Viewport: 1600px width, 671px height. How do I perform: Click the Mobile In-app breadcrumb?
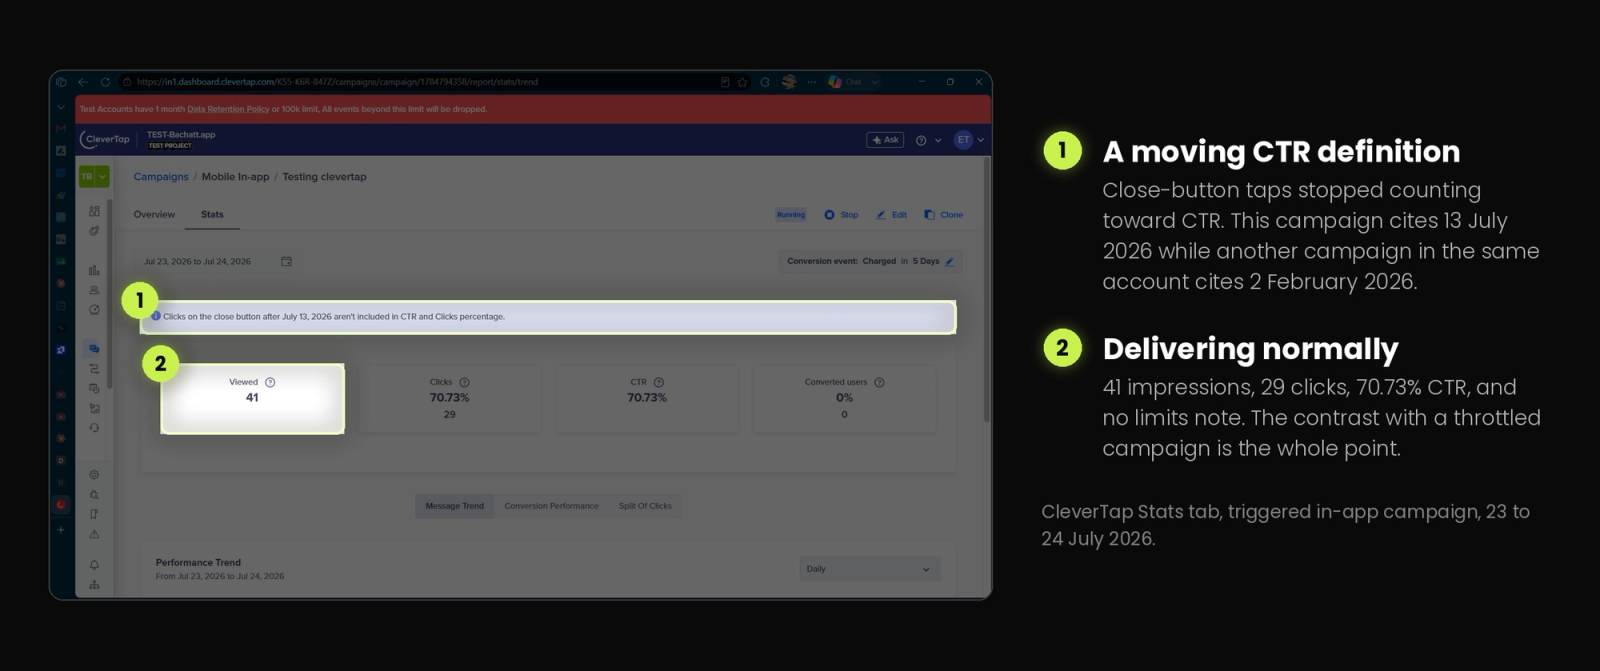click(235, 177)
